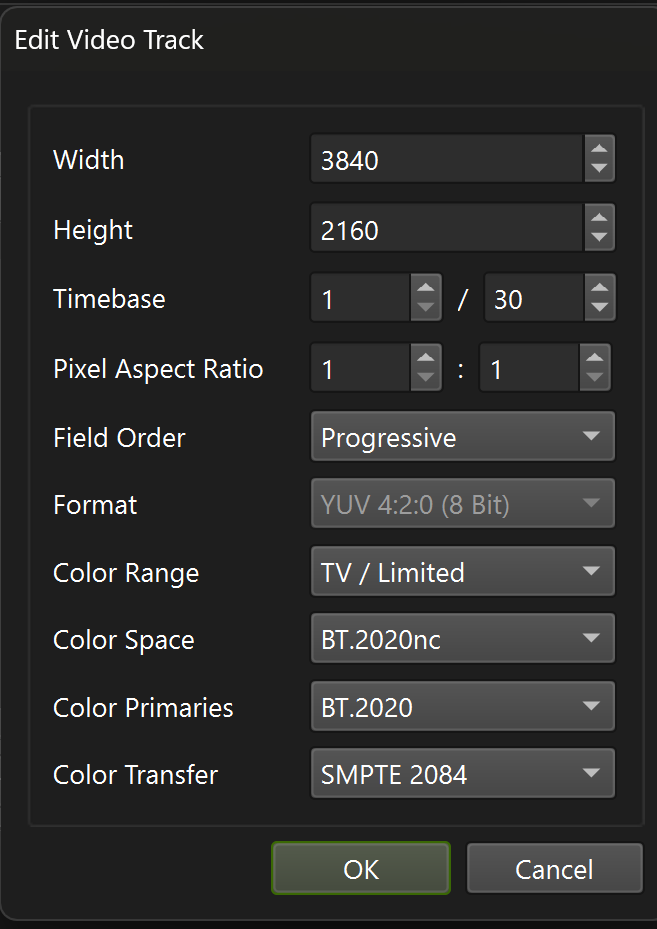Increase Timebase numerator value
Screen dimensions: 657x929
(x=426, y=288)
